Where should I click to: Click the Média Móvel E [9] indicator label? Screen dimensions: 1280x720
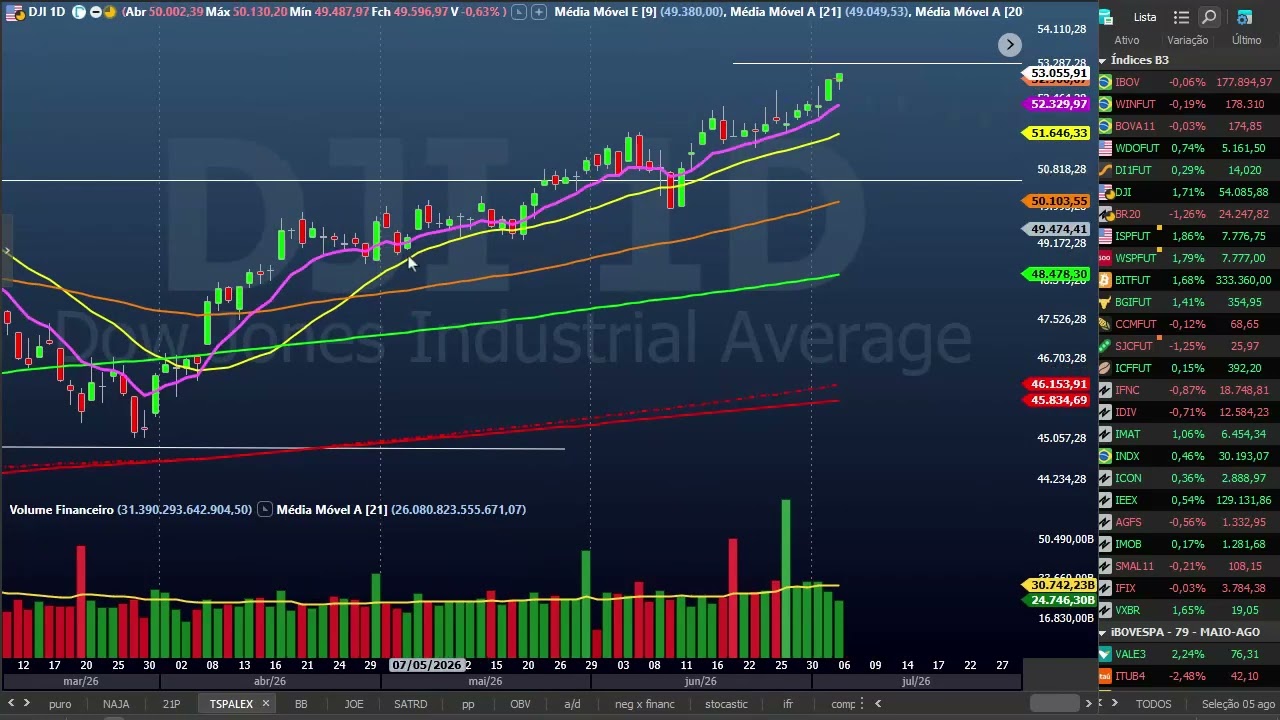[x=605, y=12]
